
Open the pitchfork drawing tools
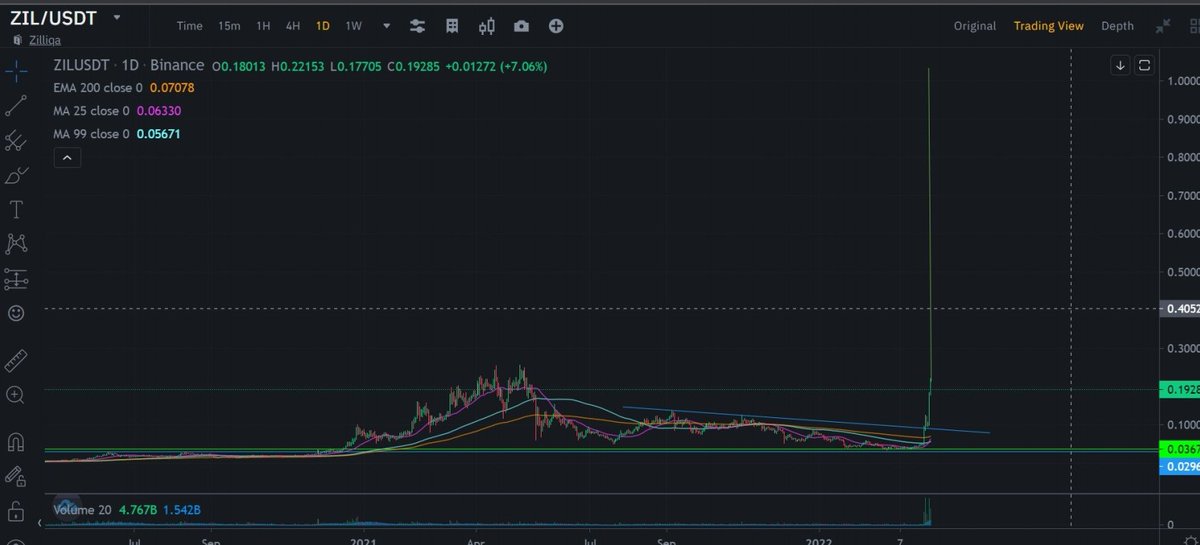[x=15, y=140]
